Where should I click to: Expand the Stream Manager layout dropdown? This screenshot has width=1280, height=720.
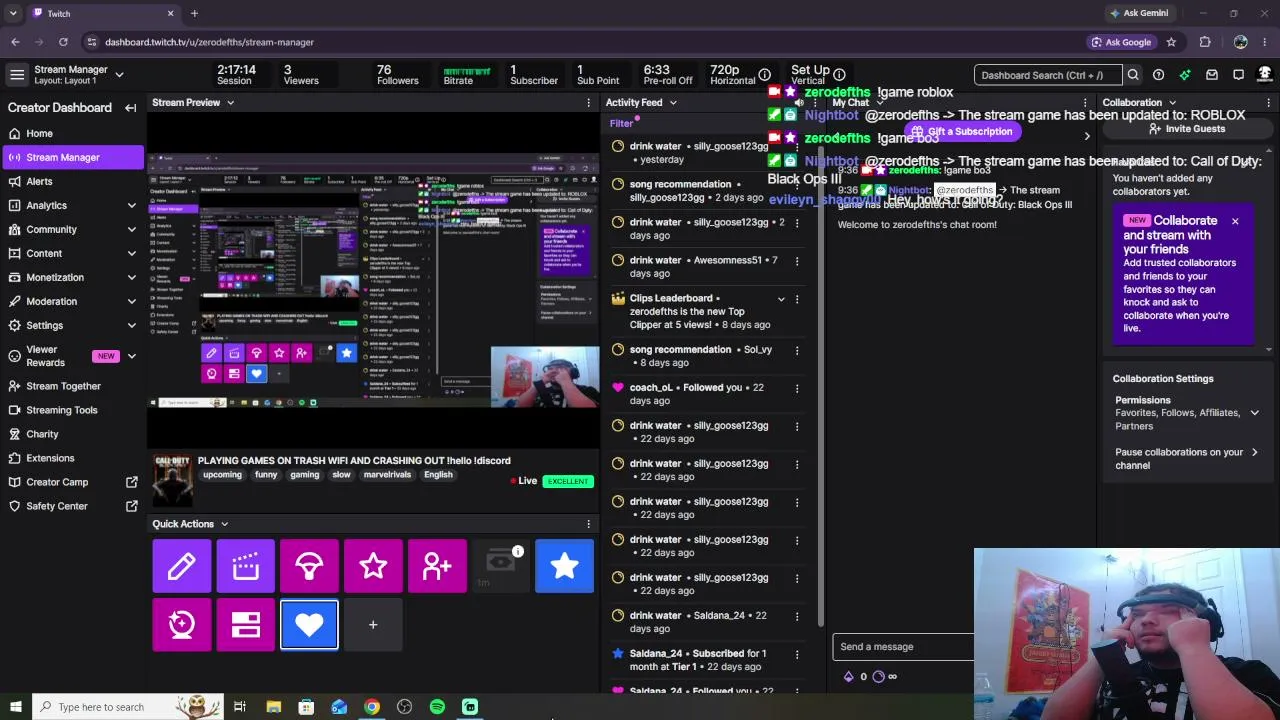[119, 75]
